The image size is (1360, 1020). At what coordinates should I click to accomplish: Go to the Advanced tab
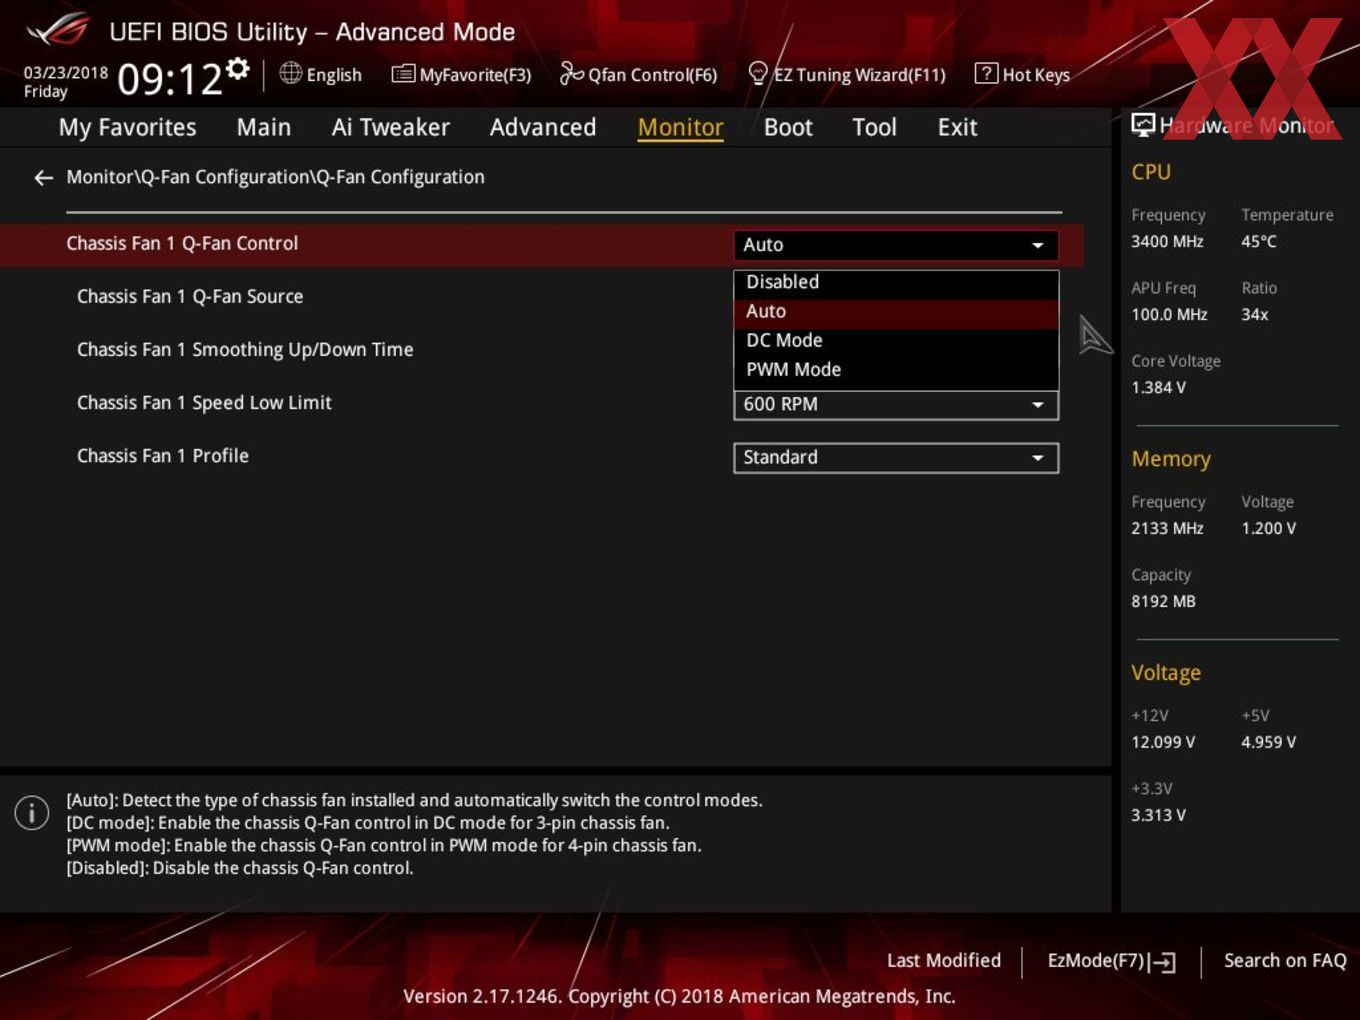tap(543, 127)
